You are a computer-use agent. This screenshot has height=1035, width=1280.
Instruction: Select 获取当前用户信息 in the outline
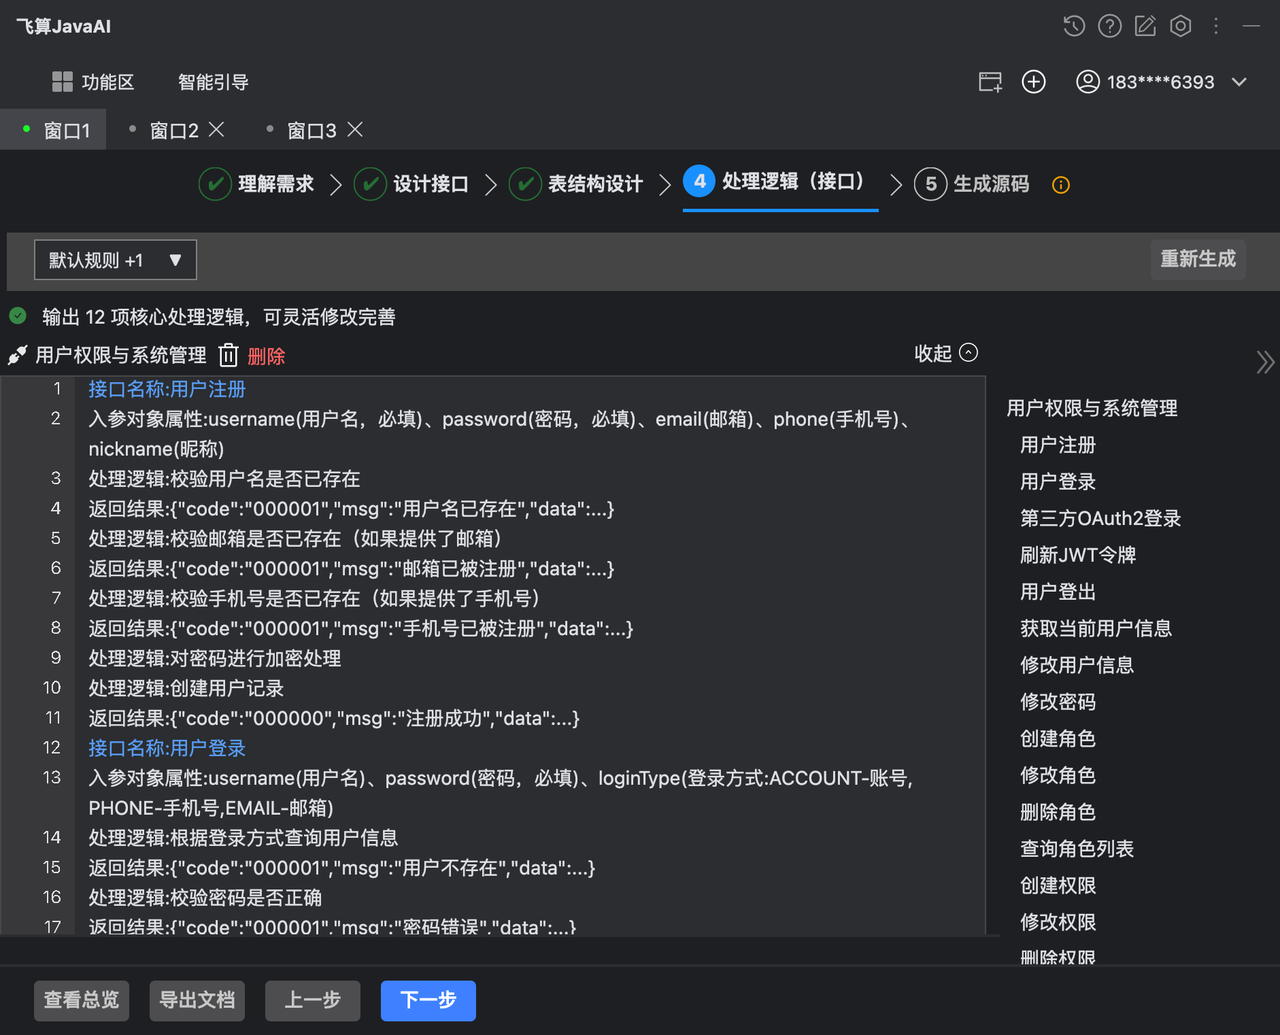pos(1096,628)
